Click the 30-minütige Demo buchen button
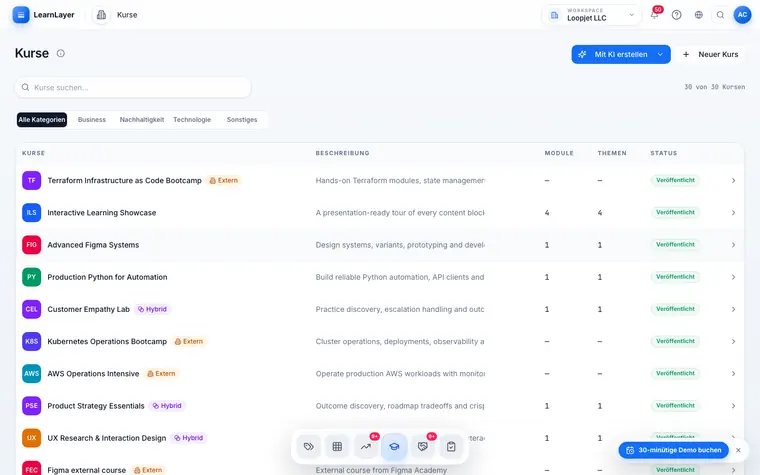The width and height of the screenshot is (760, 475). click(674, 450)
